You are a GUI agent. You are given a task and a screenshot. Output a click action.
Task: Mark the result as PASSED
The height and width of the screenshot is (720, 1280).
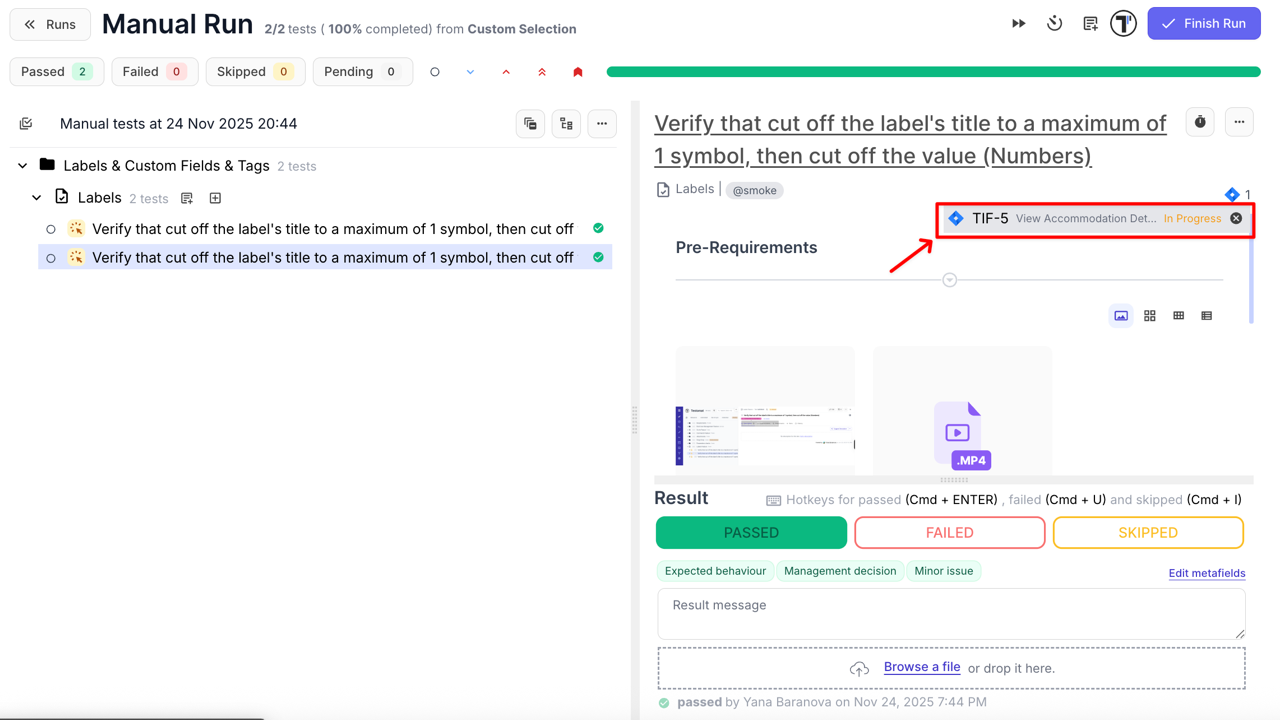click(751, 532)
